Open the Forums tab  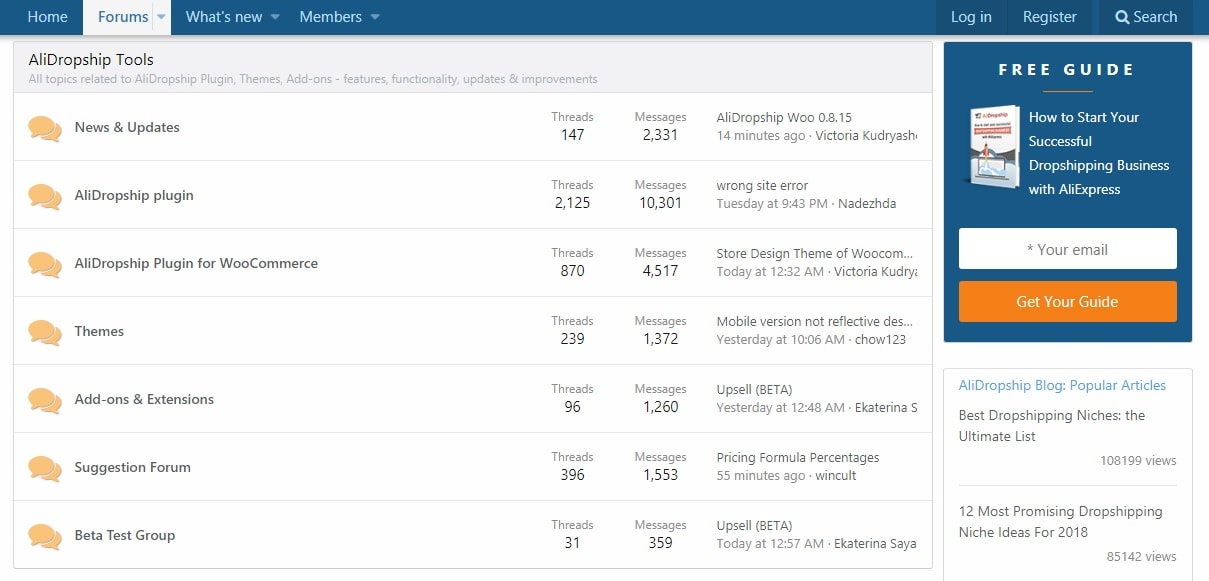[x=123, y=17]
